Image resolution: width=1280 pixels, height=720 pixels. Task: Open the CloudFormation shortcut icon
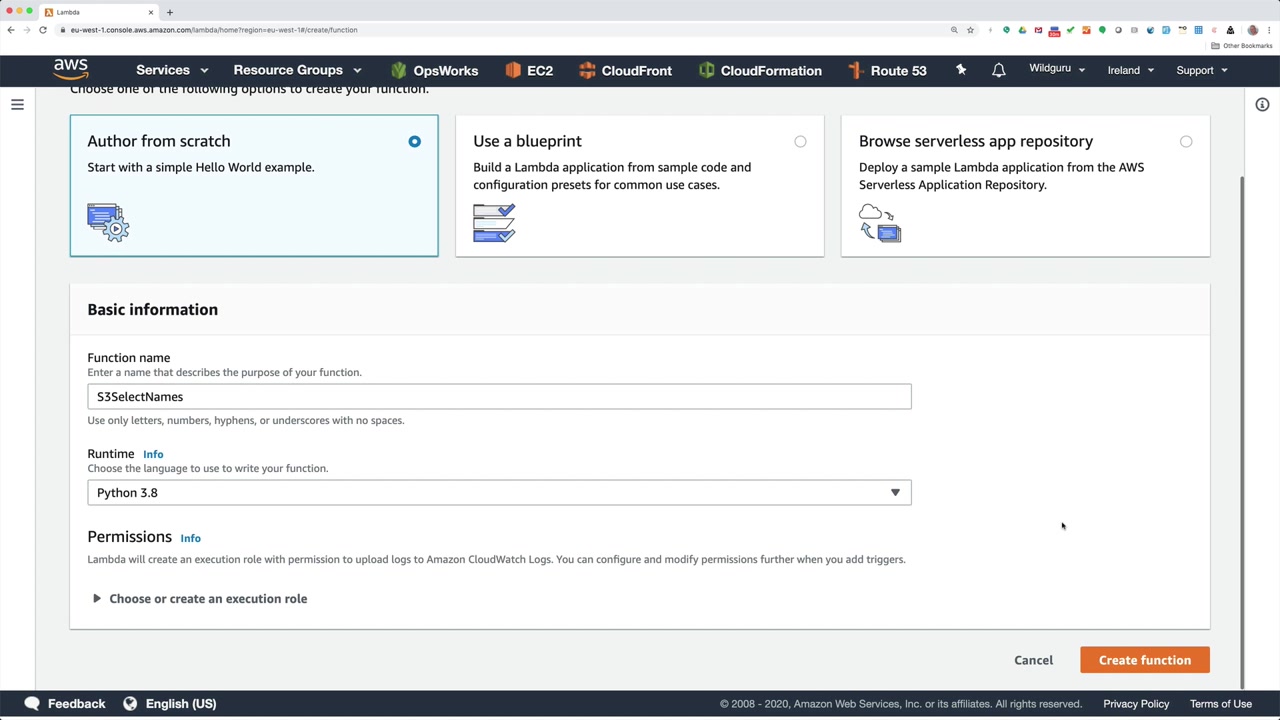click(x=707, y=70)
